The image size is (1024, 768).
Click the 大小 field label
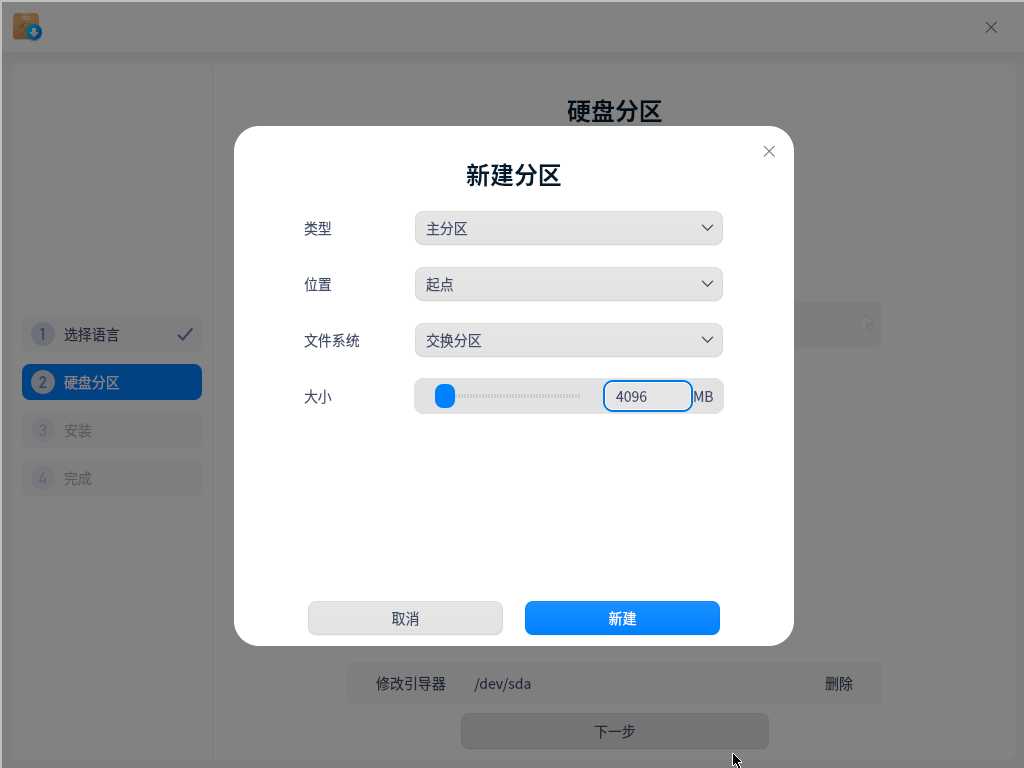[318, 396]
